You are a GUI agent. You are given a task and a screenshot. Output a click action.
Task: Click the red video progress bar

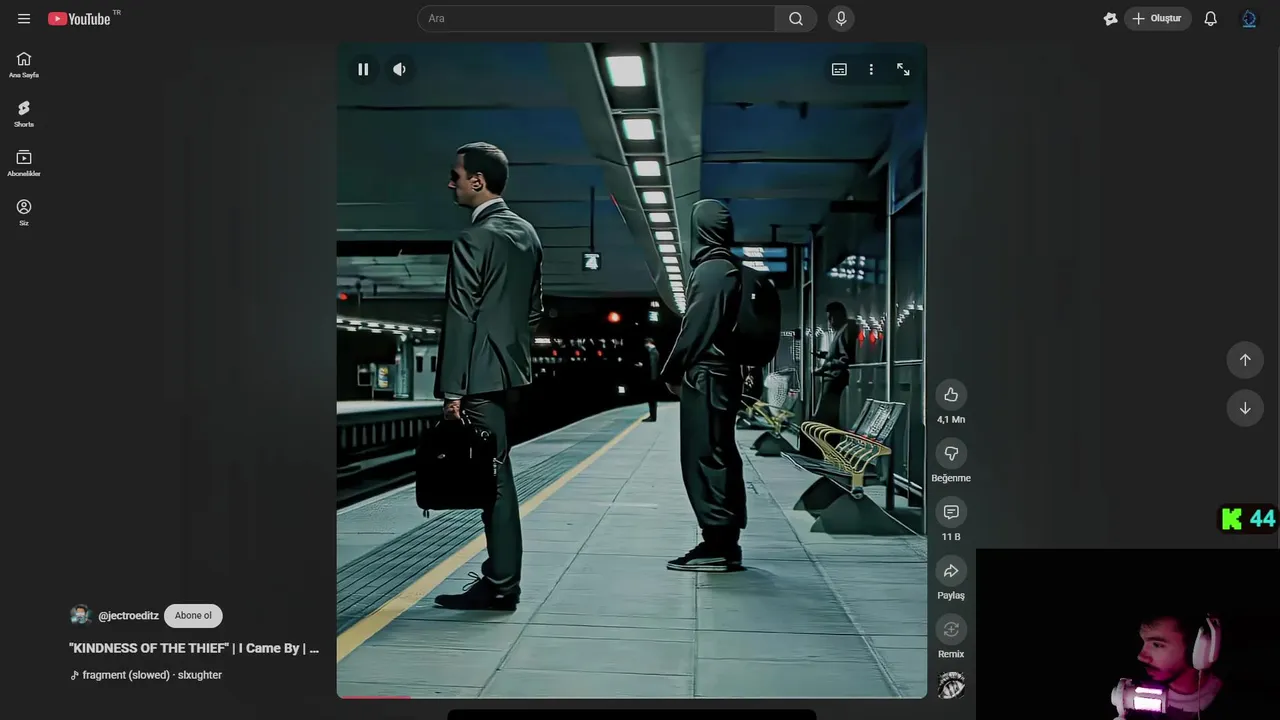pos(372,697)
